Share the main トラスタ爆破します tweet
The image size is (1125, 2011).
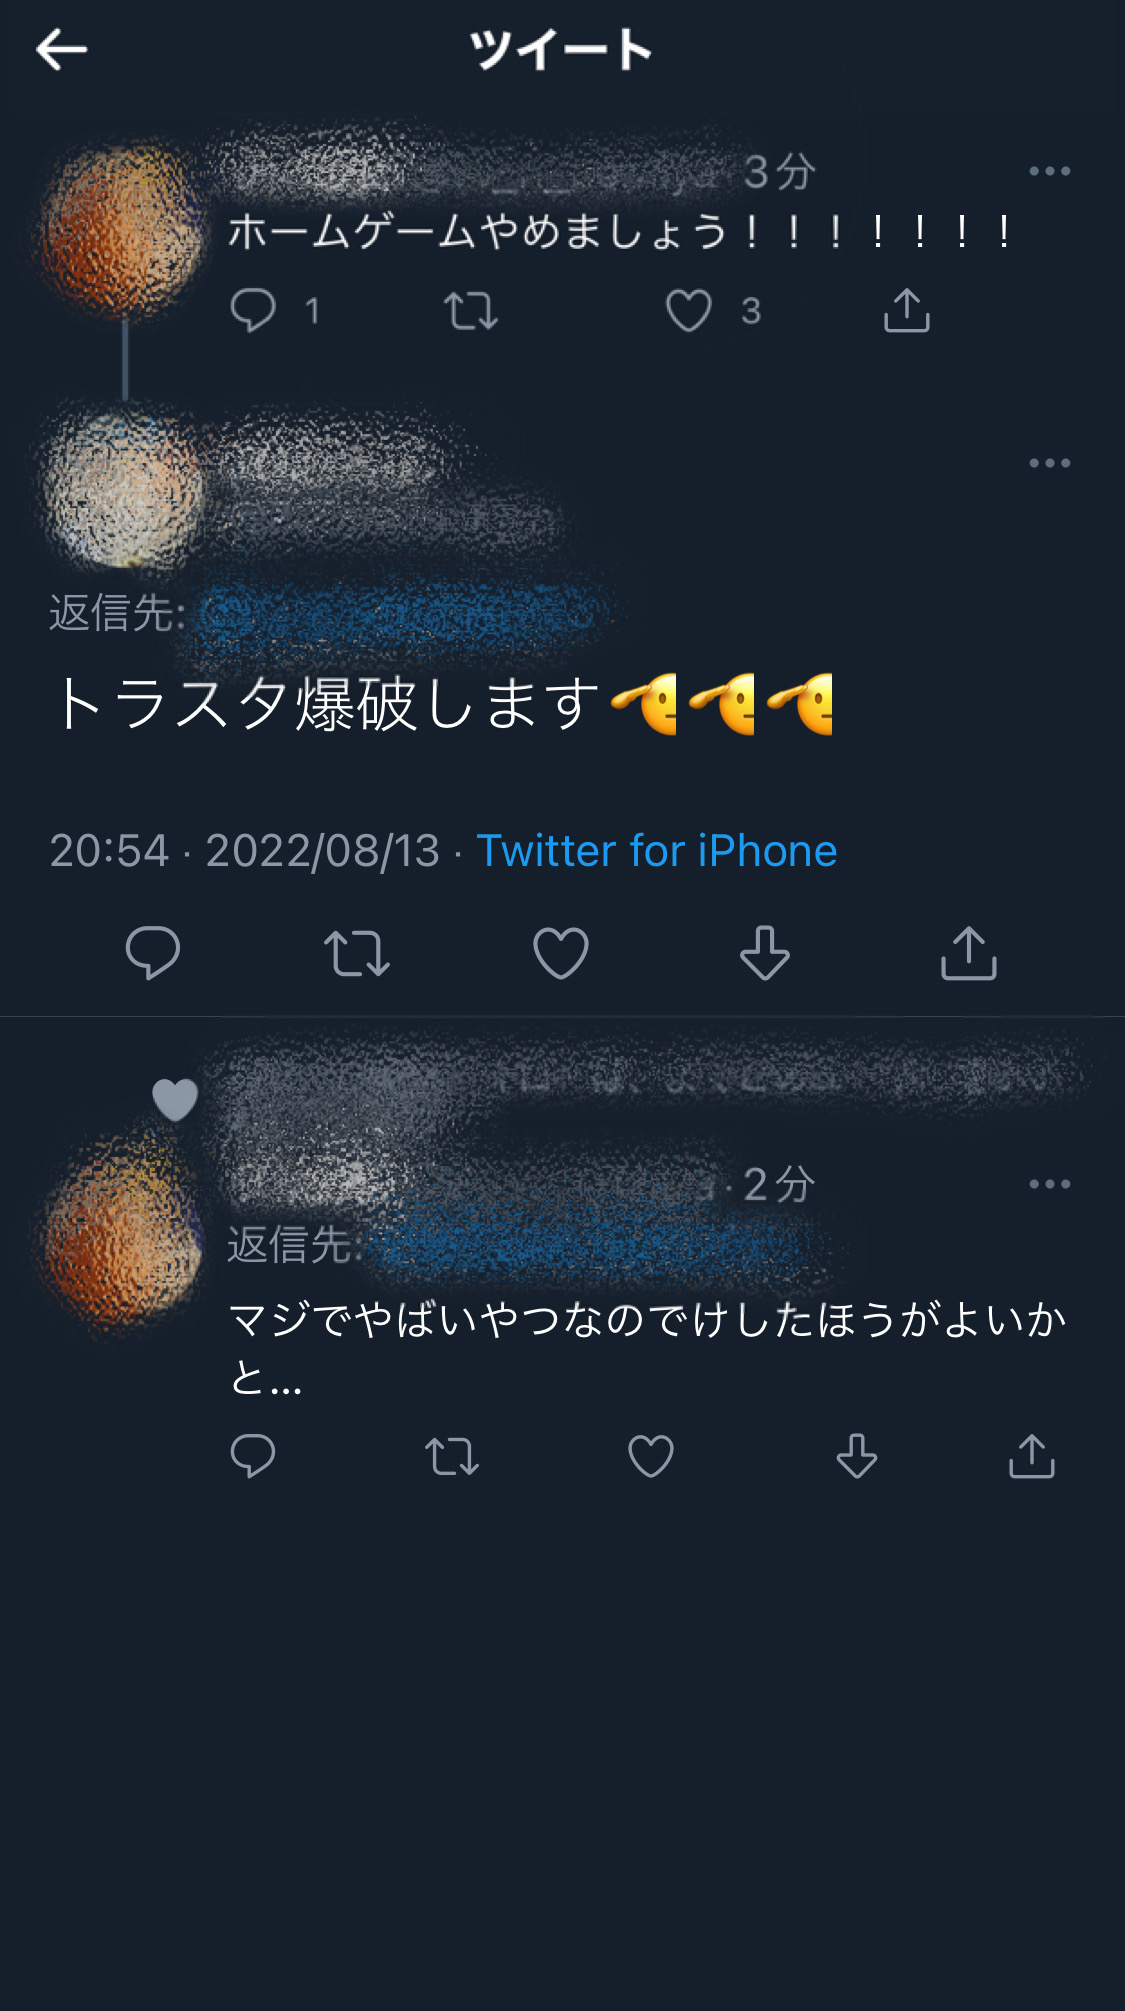(969, 953)
